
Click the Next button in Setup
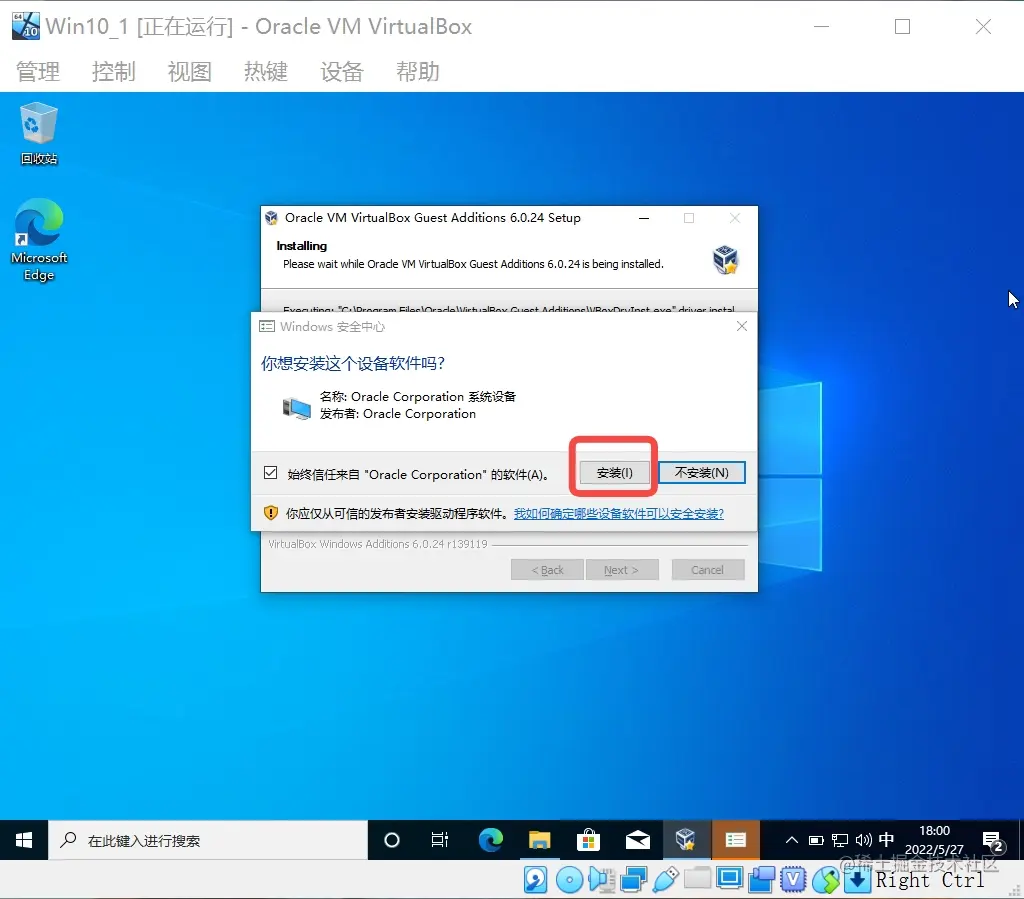[621, 570]
